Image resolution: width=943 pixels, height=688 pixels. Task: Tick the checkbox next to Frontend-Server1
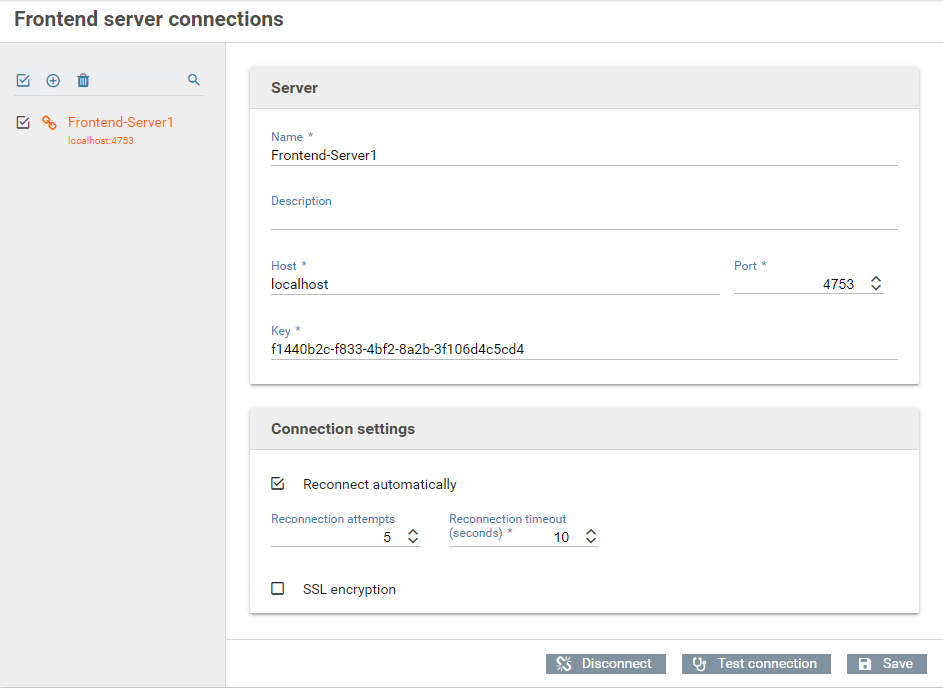[23, 123]
